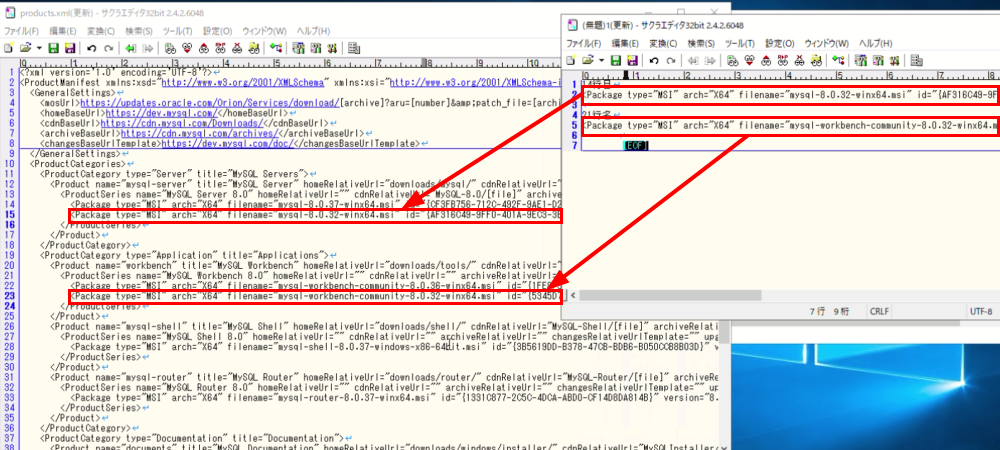Click green Save icon in products.xml window

(54, 47)
